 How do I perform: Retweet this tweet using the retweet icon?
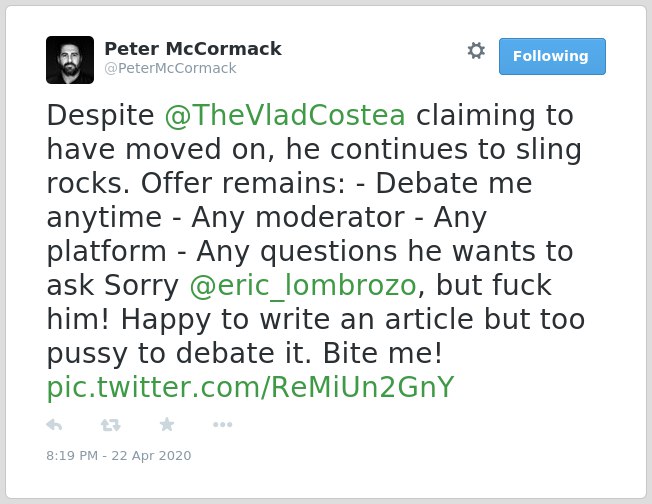[x=111, y=425]
